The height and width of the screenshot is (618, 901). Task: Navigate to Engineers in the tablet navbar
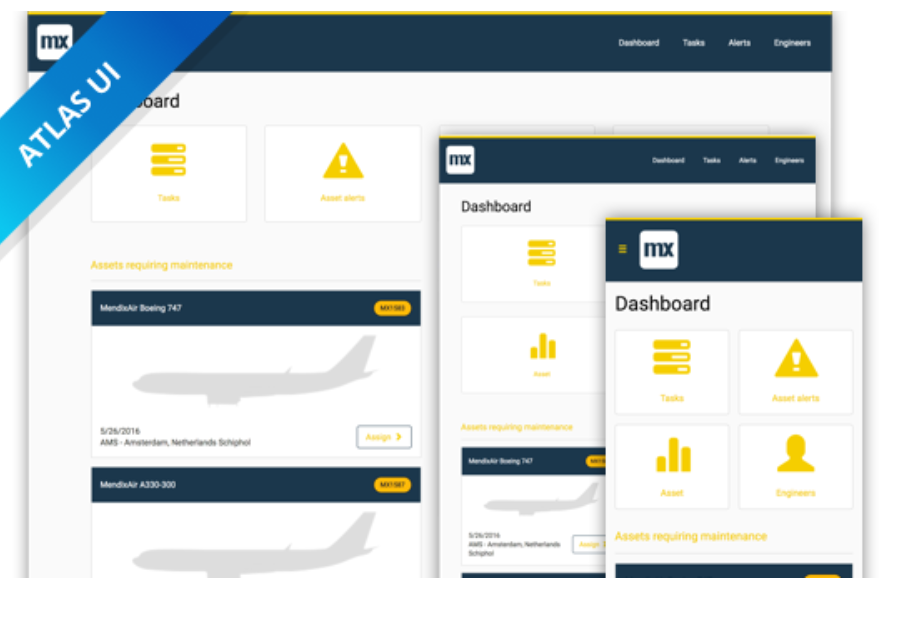(x=789, y=160)
